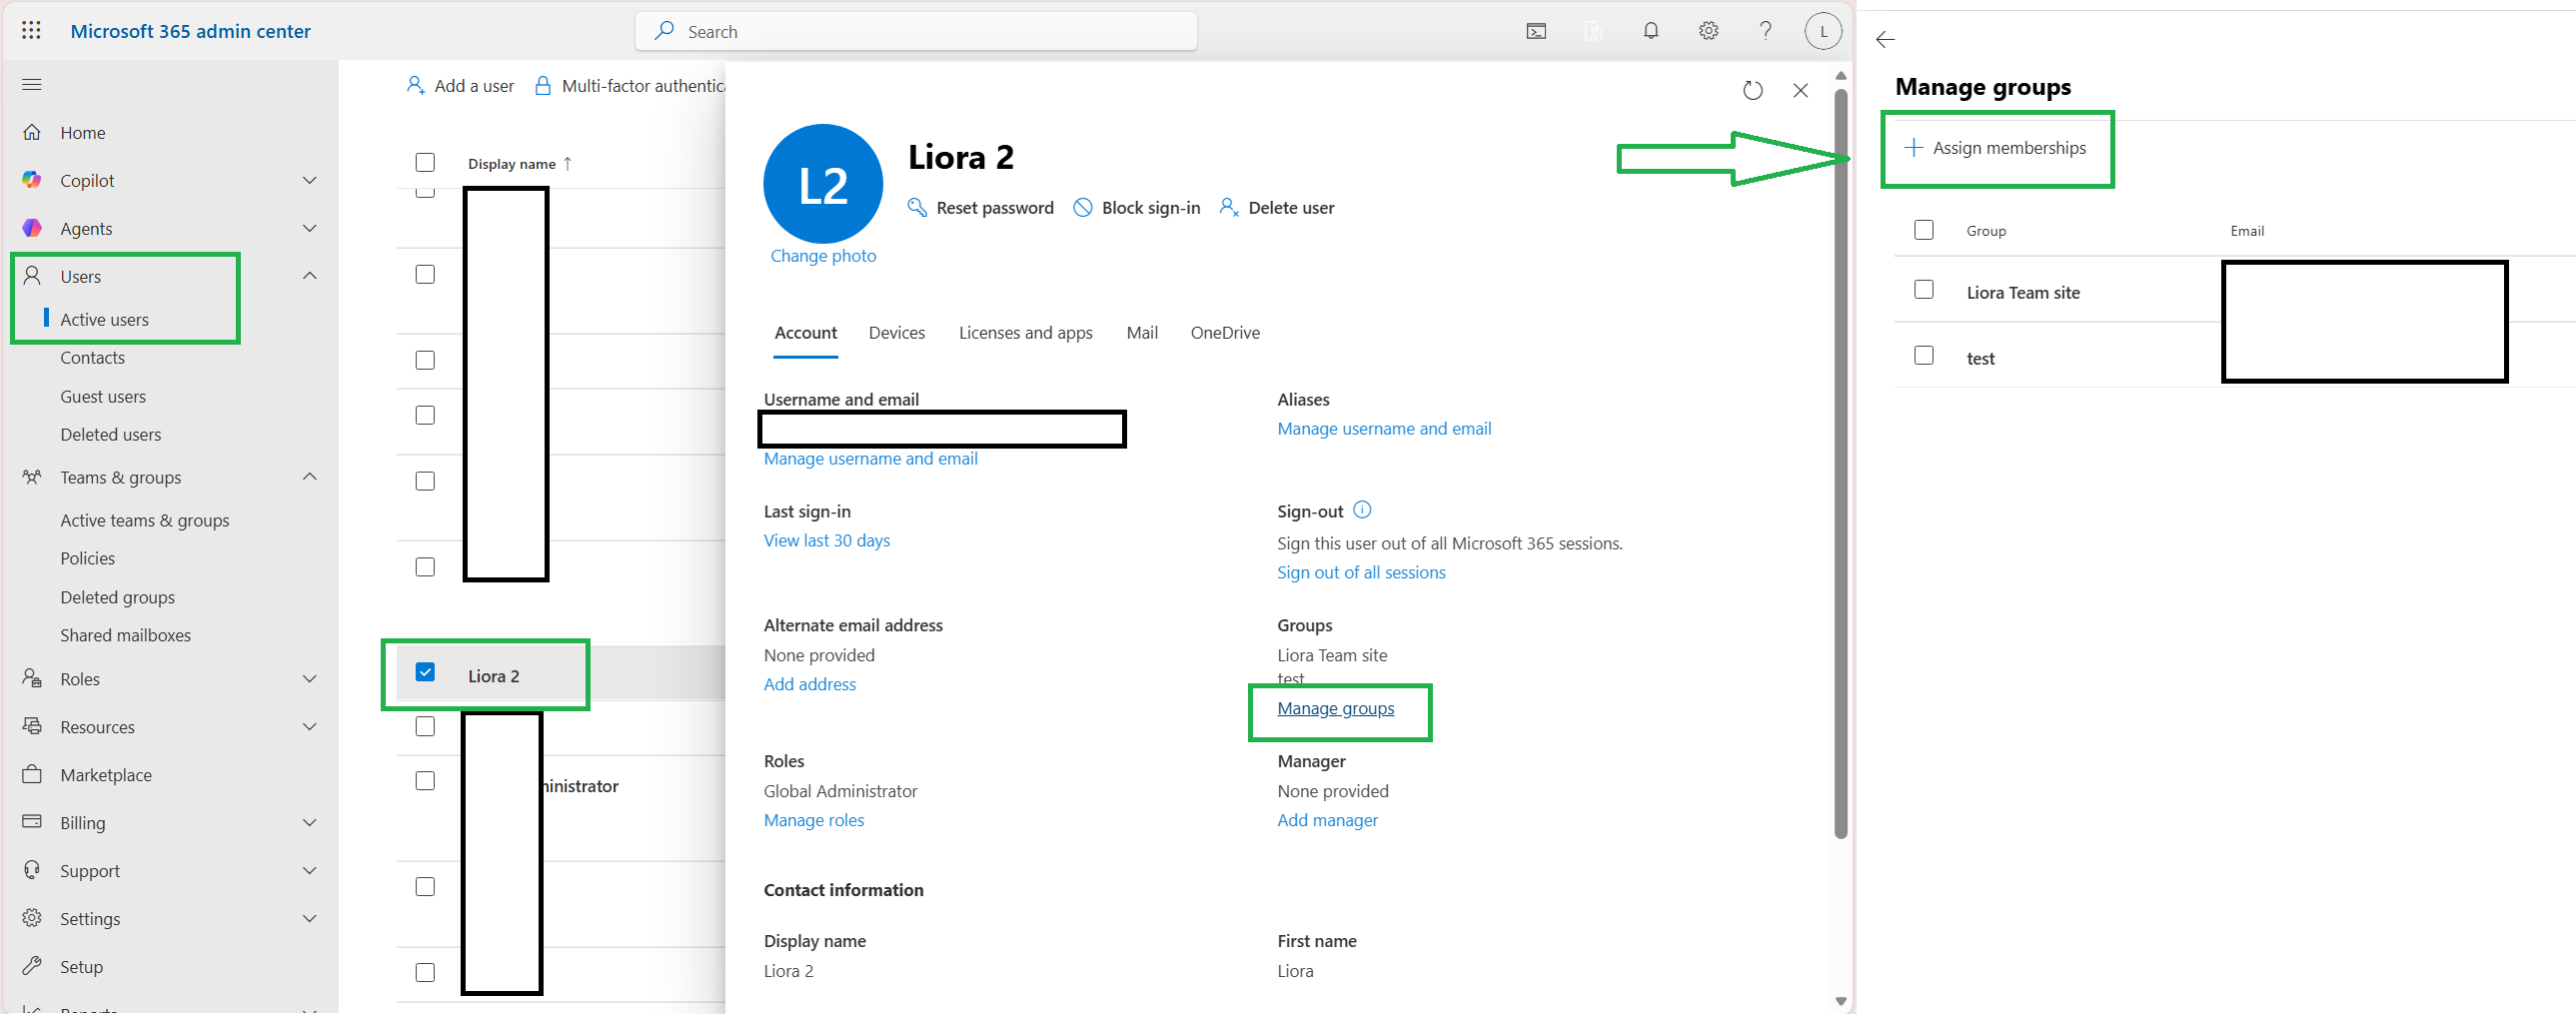Click the L2 profile photo avatar
Screen dimensions: 2576x1014
tap(823, 184)
